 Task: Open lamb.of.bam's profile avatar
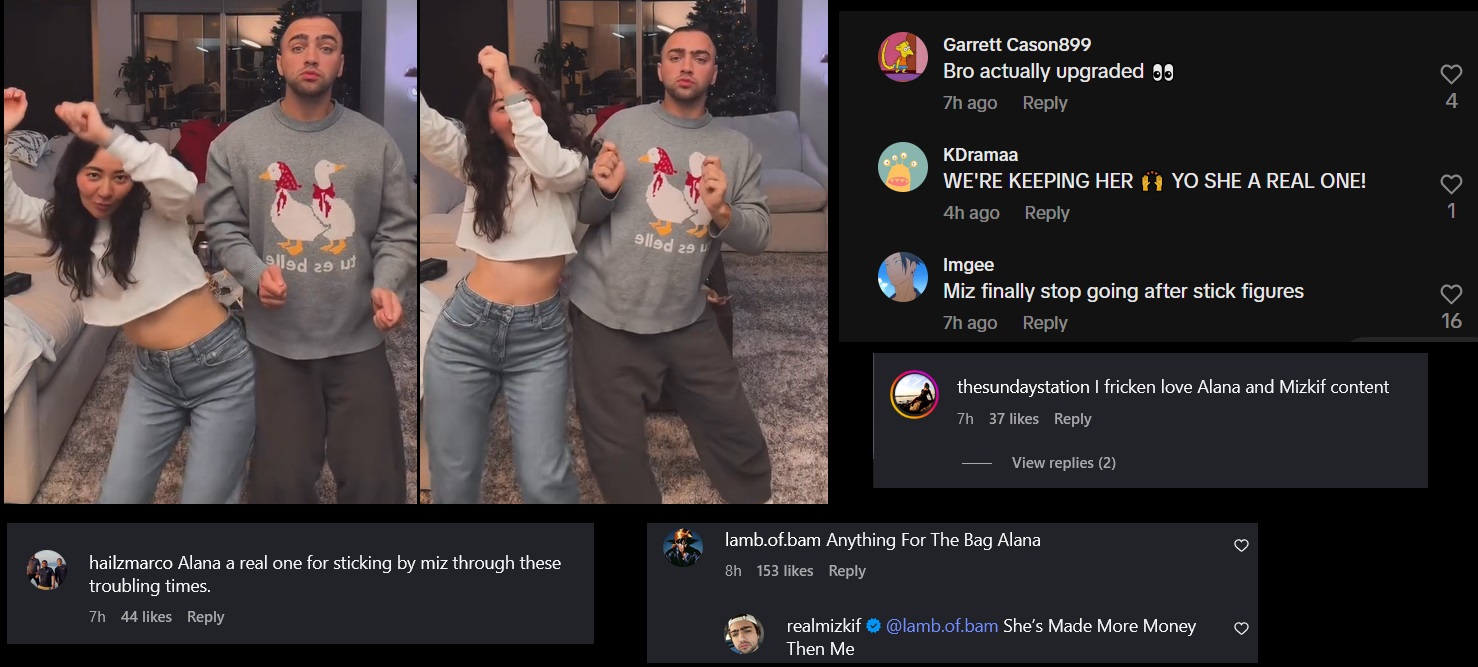click(x=683, y=547)
